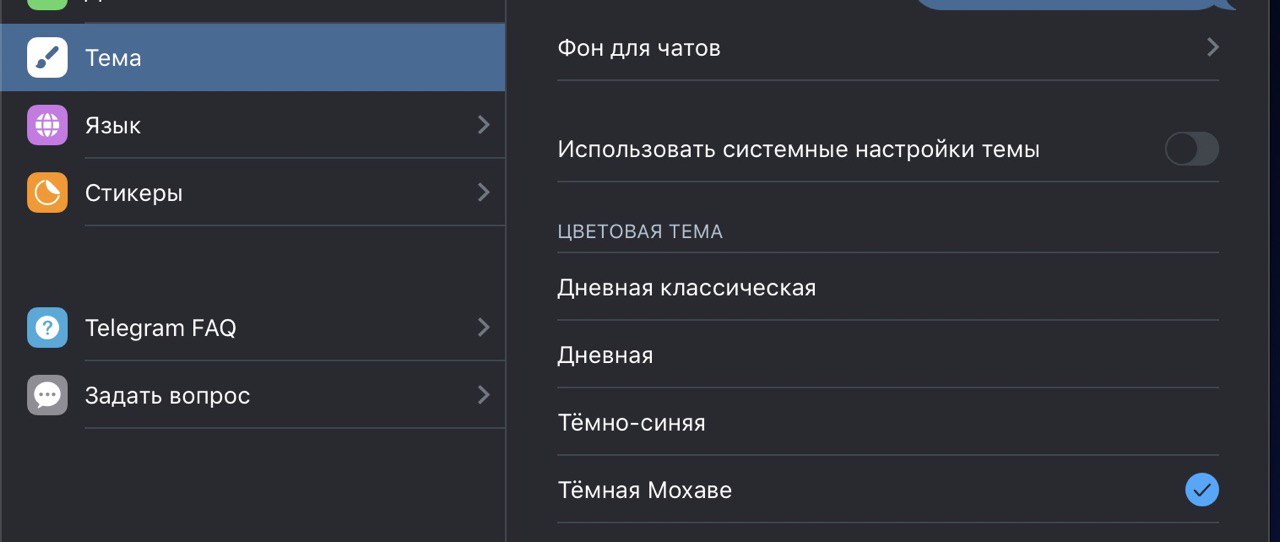The width and height of the screenshot is (1280, 542).
Task: Open the Задать вопрос link
Action: tap(167, 396)
